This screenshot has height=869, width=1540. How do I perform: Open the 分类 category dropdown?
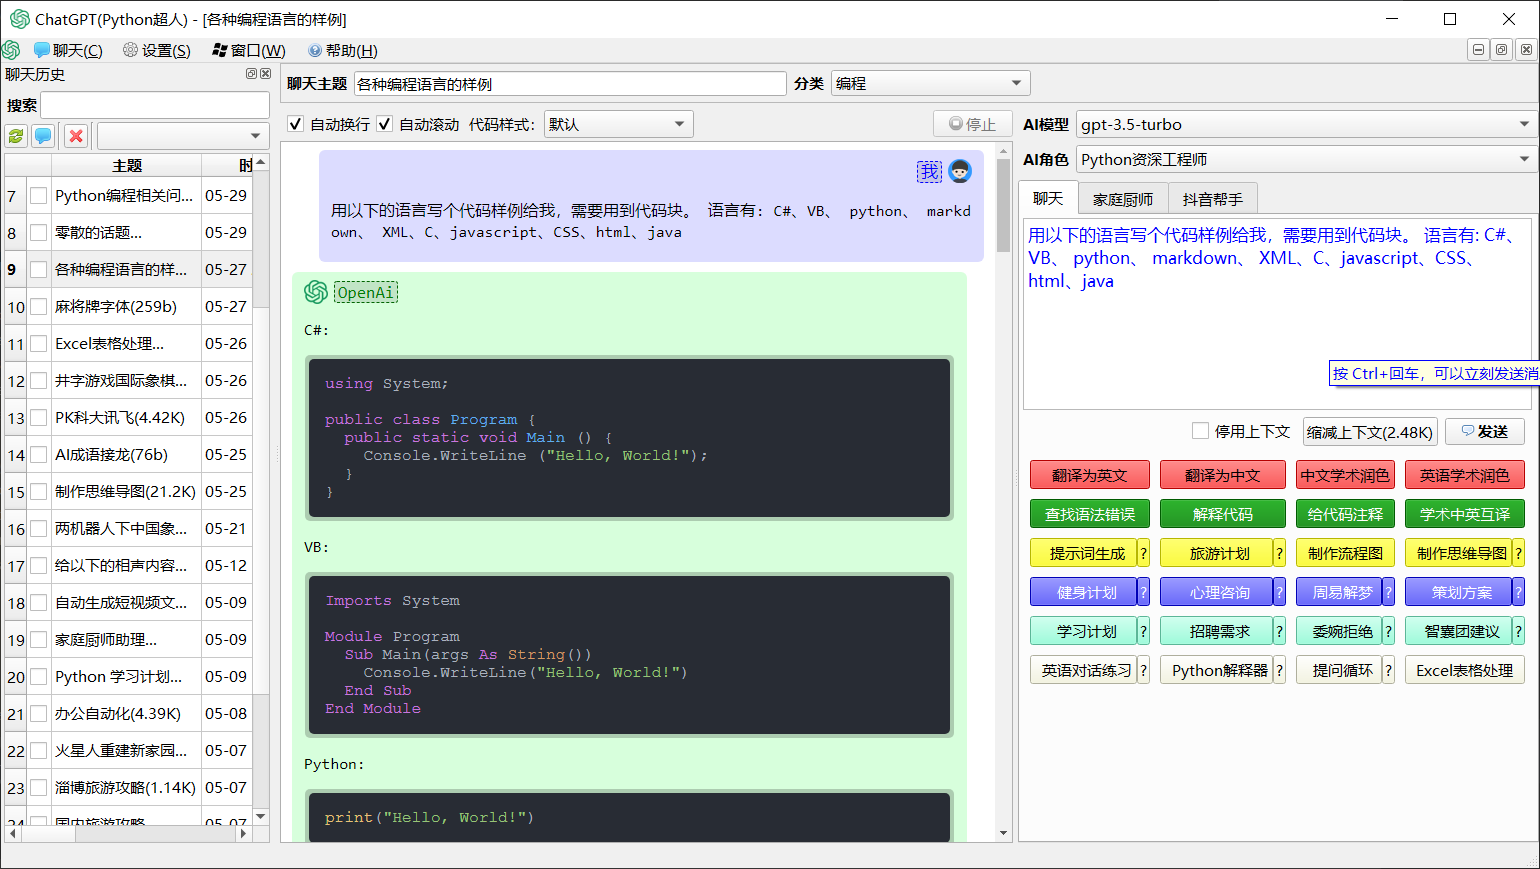[930, 83]
